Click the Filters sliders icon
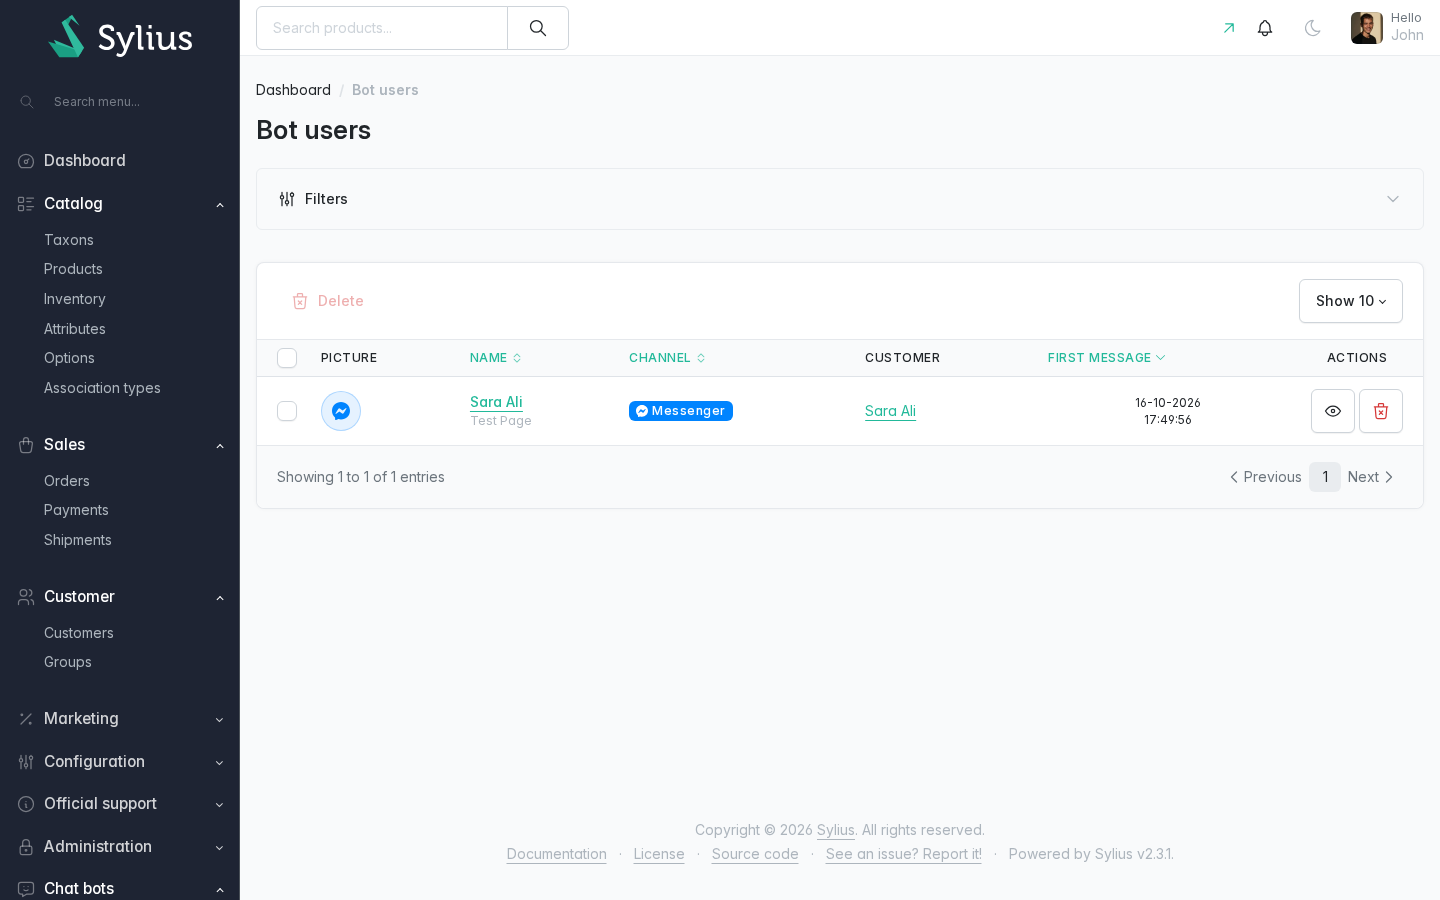Viewport: 1440px width, 900px height. click(x=287, y=199)
